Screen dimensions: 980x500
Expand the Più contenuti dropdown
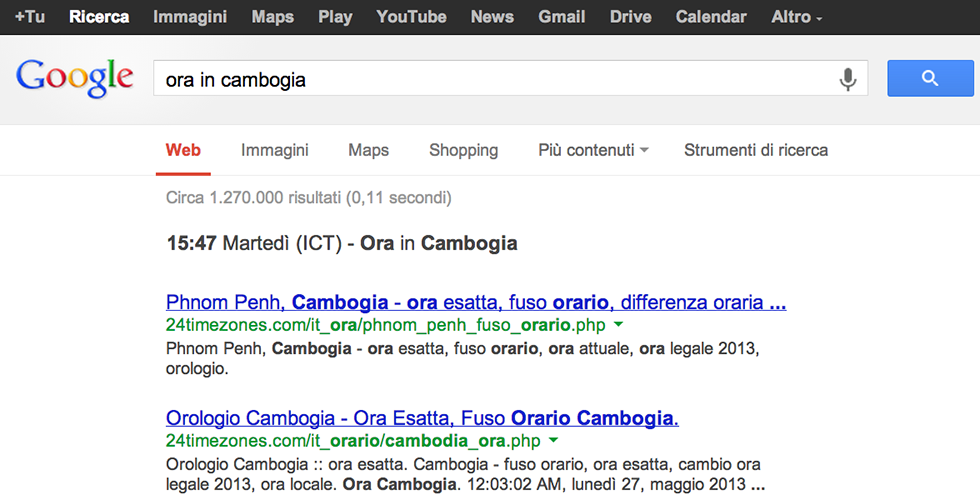(593, 150)
